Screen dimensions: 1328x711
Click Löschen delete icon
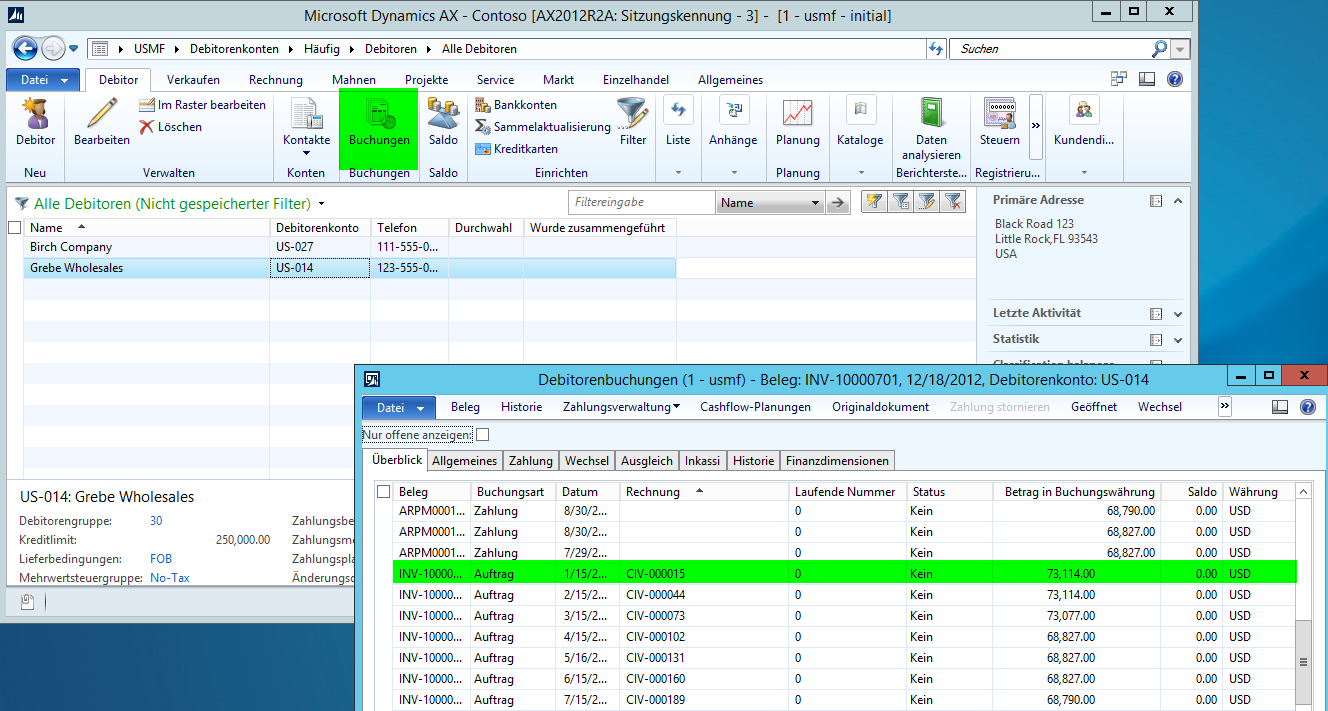coord(147,127)
